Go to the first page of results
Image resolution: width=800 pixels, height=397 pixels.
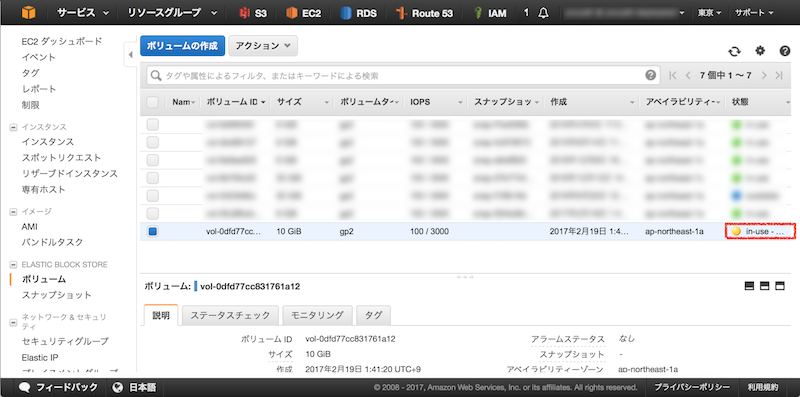(672, 76)
